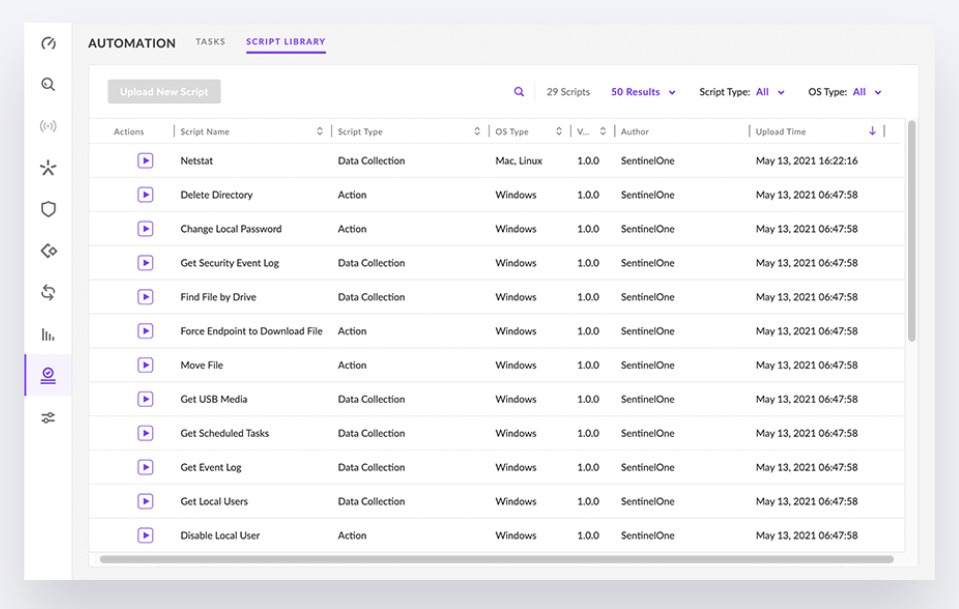Run the Move File script

click(145, 365)
